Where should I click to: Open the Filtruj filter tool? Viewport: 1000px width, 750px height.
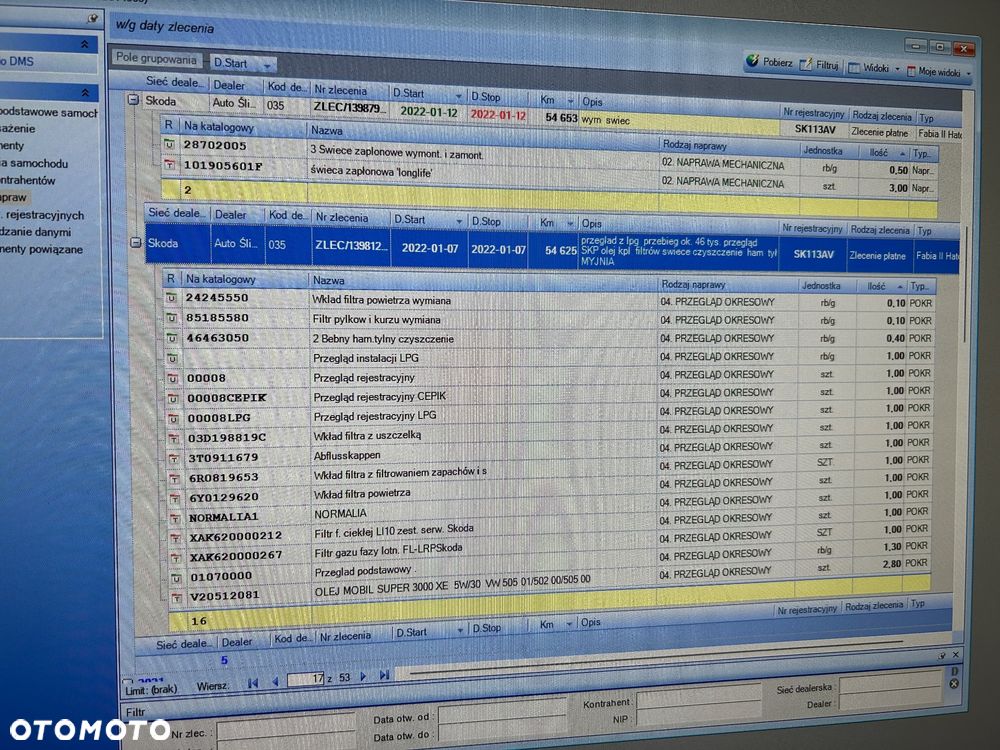819,64
